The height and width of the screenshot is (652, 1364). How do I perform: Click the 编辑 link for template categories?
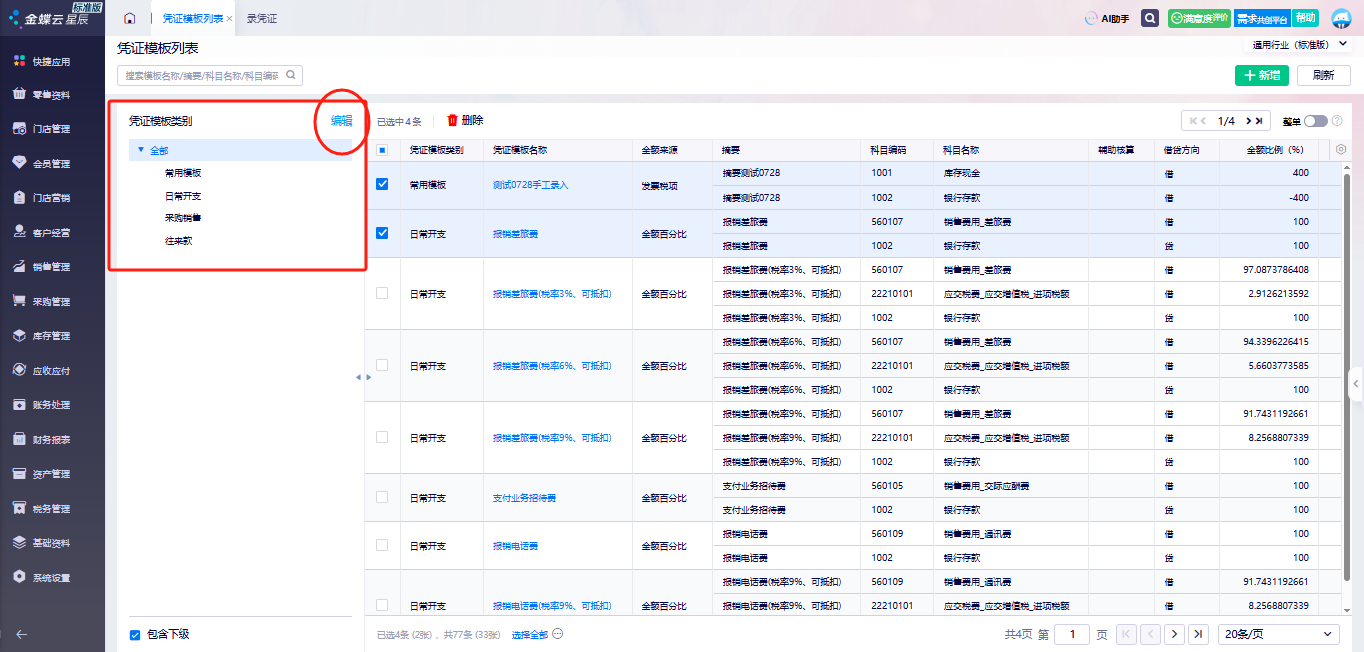pos(341,121)
